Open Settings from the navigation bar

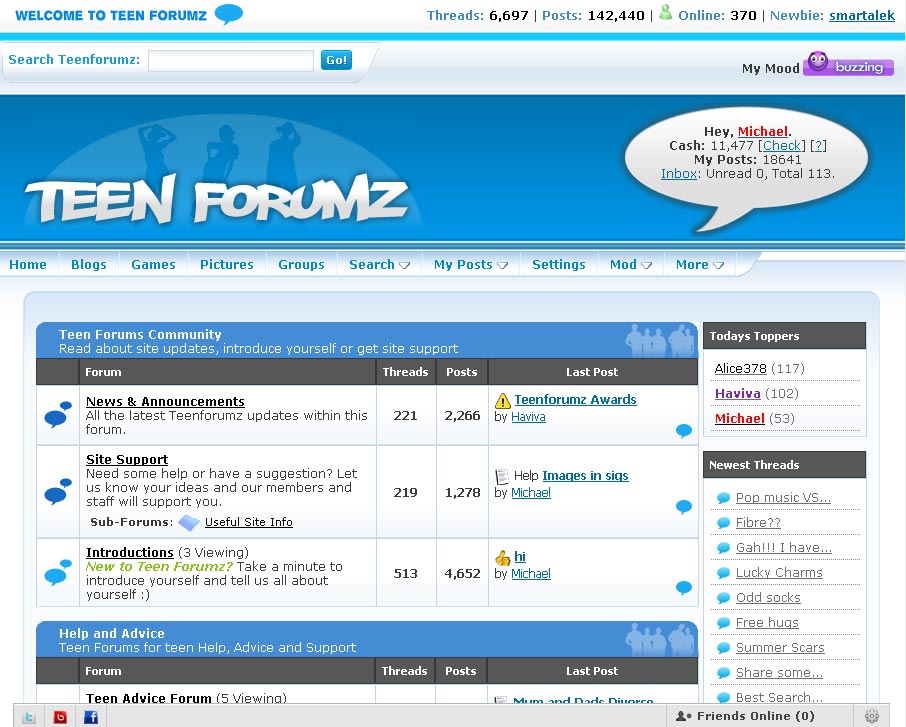[x=559, y=265]
